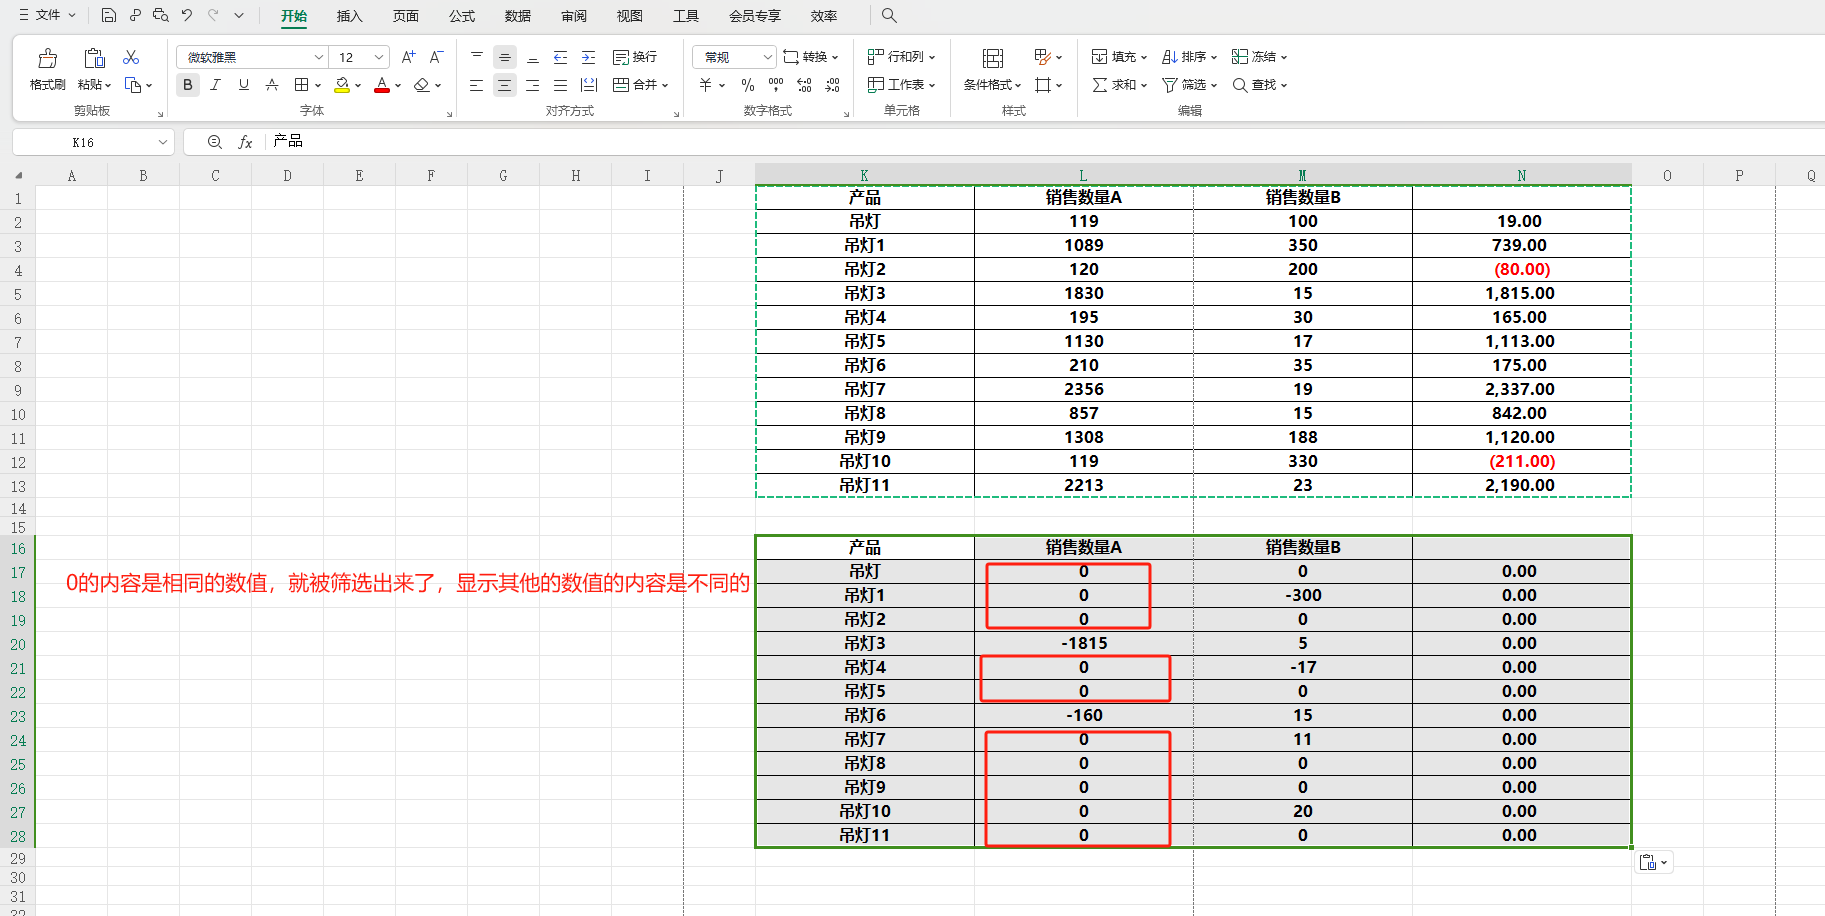1825x916 pixels.
Task: Toggle align text left
Action: click(x=477, y=85)
